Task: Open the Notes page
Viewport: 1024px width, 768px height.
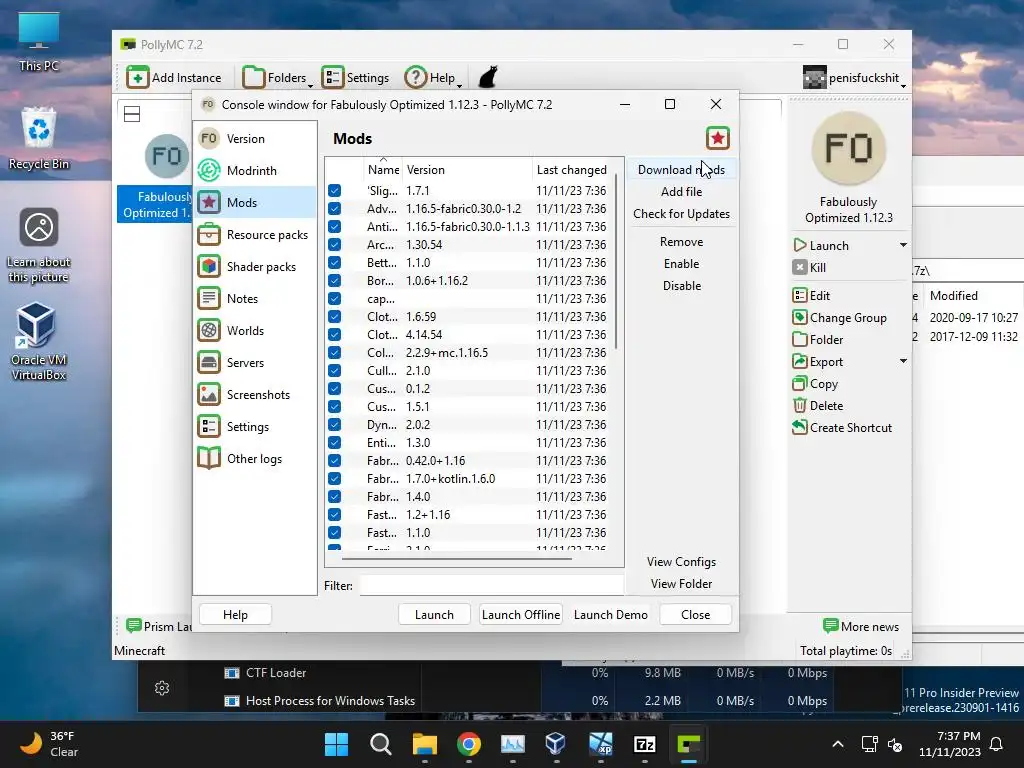Action: 255,298
